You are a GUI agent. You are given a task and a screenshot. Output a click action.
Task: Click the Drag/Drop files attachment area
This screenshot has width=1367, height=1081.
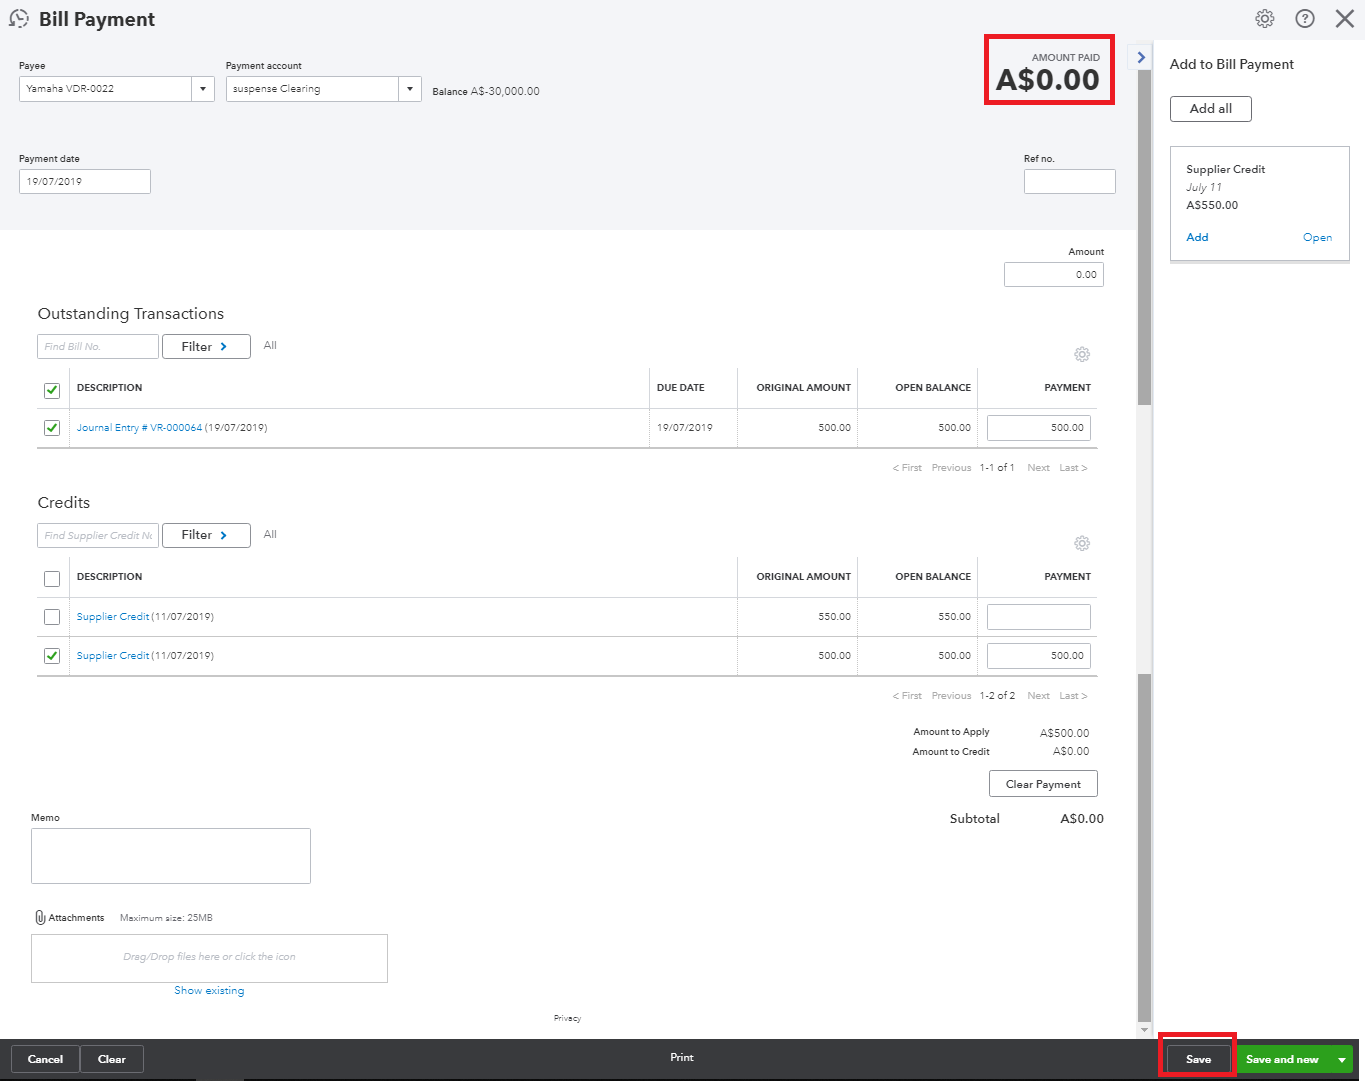coord(209,958)
